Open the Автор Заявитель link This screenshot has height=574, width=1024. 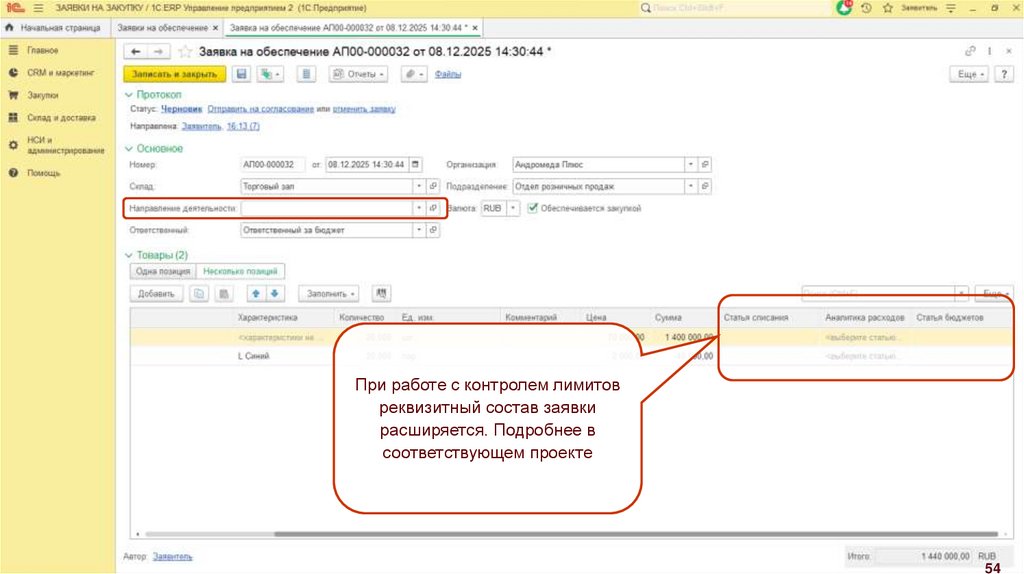point(172,556)
